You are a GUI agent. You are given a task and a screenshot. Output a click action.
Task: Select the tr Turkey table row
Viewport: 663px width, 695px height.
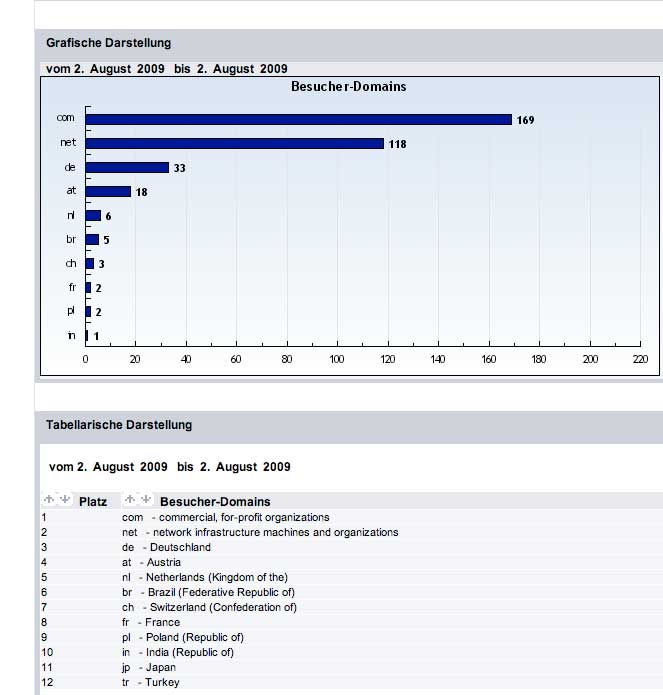tap(151, 682)
